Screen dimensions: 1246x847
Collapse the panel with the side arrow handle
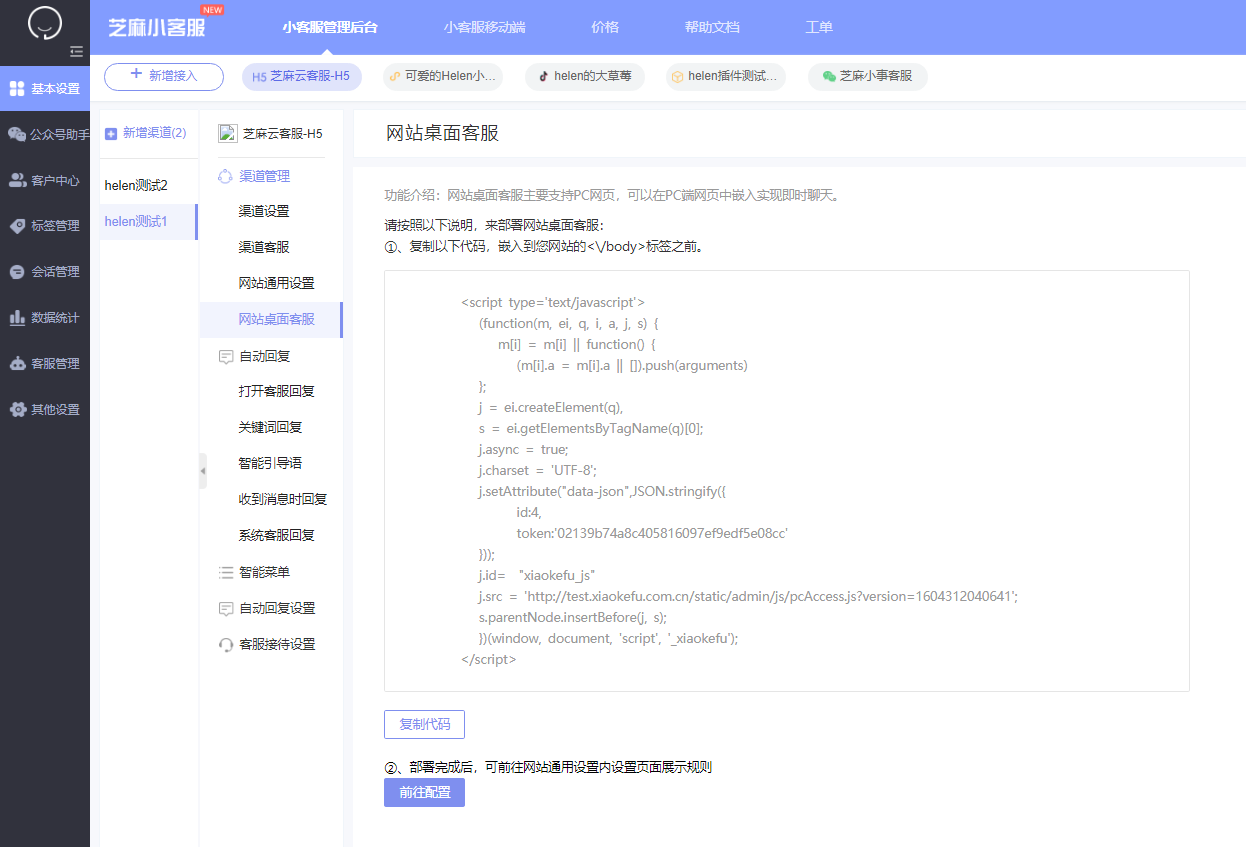pos(203,470)
